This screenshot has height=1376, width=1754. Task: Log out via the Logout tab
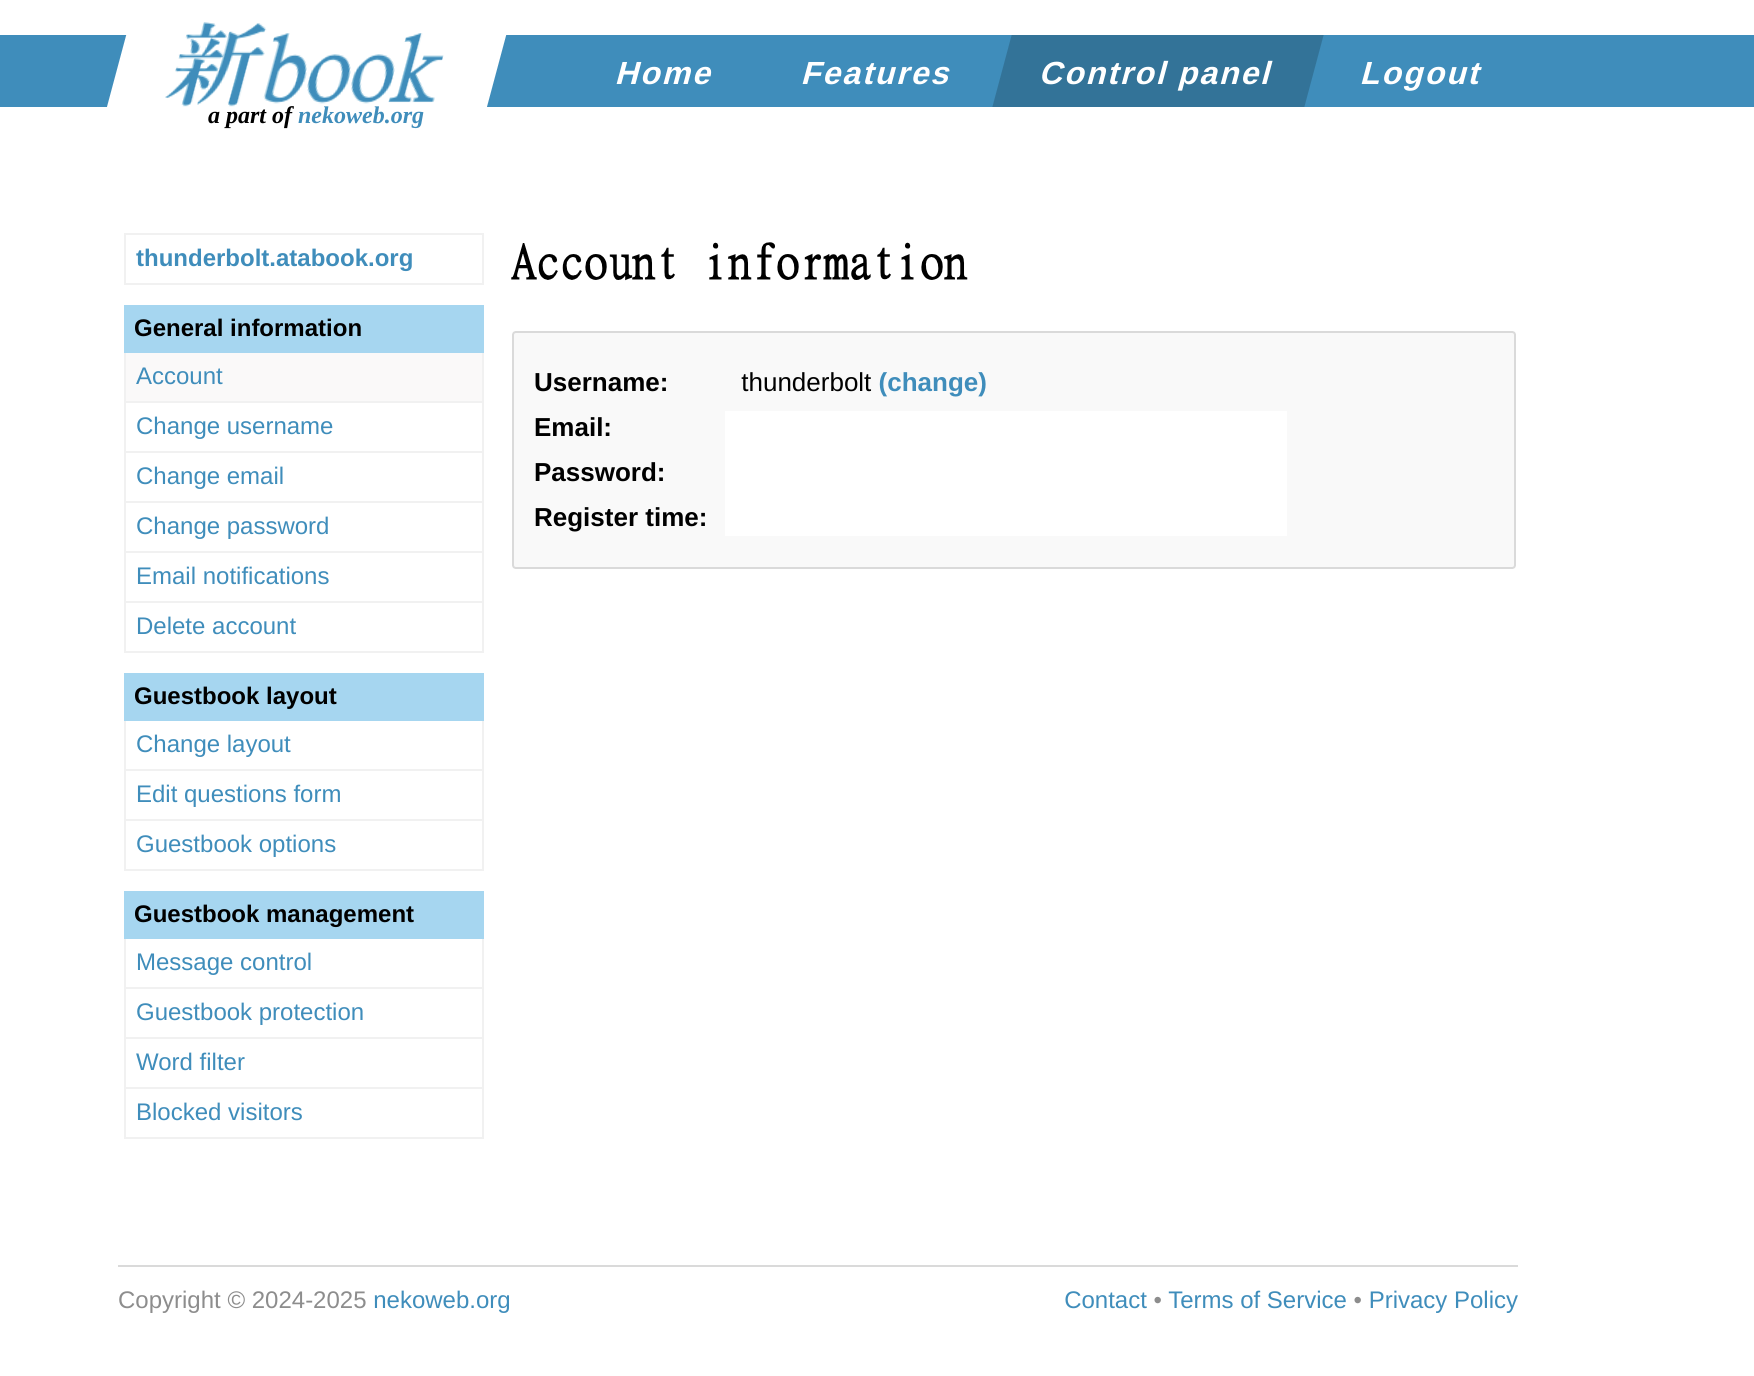coord(1420,73)
